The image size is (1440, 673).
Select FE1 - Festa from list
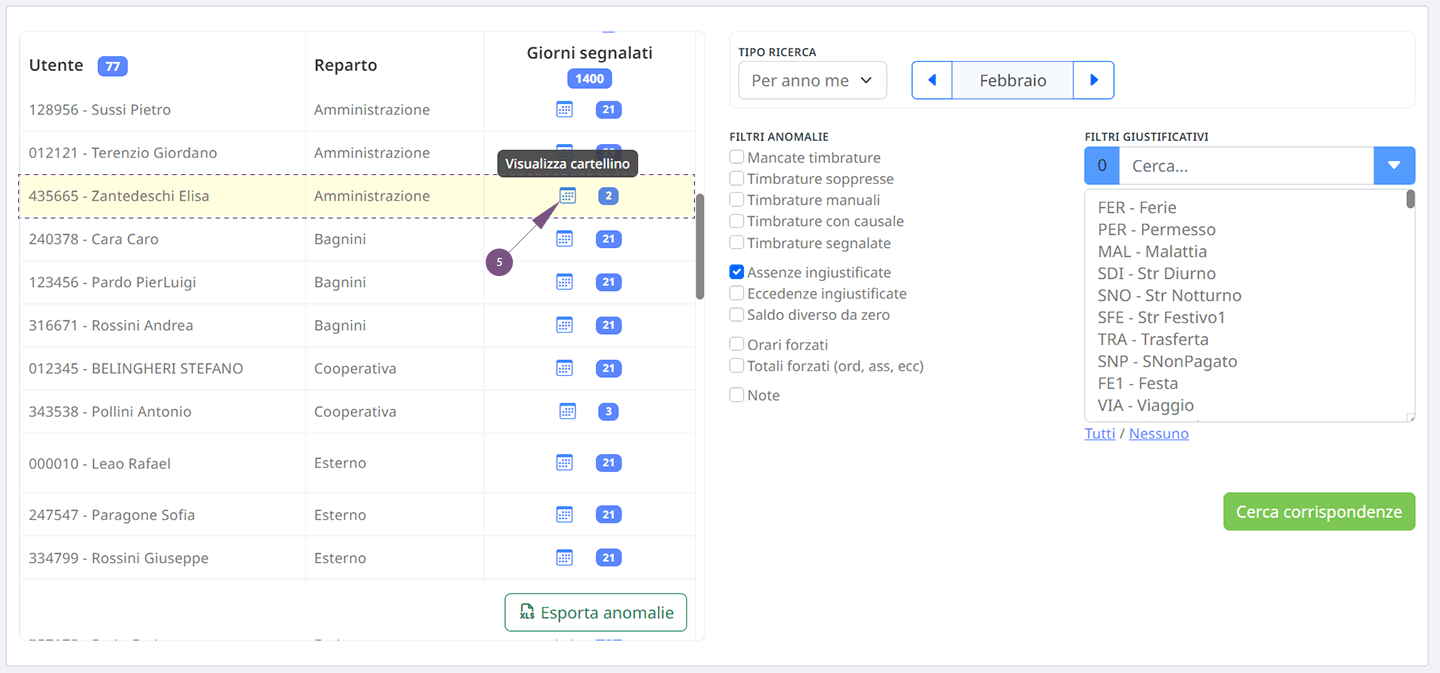tap(1138, 384)
